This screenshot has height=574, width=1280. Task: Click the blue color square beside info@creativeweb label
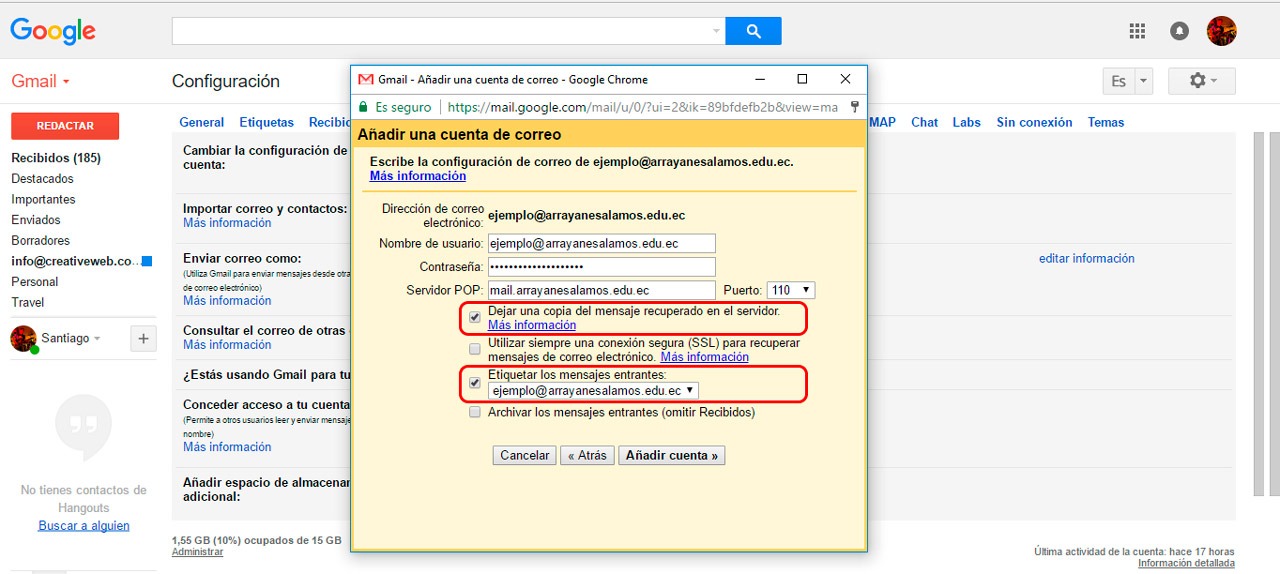[147, 261]
